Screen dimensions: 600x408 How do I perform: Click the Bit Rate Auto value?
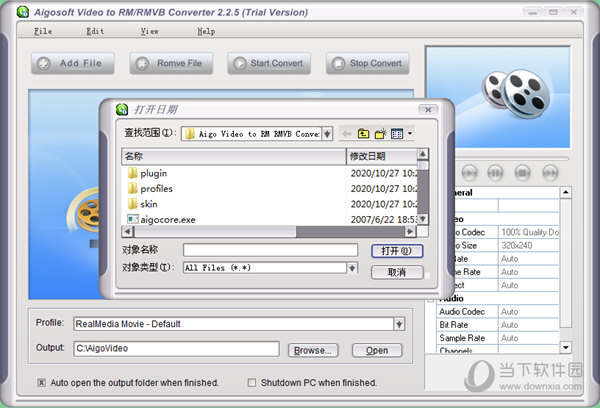point(528,325)
